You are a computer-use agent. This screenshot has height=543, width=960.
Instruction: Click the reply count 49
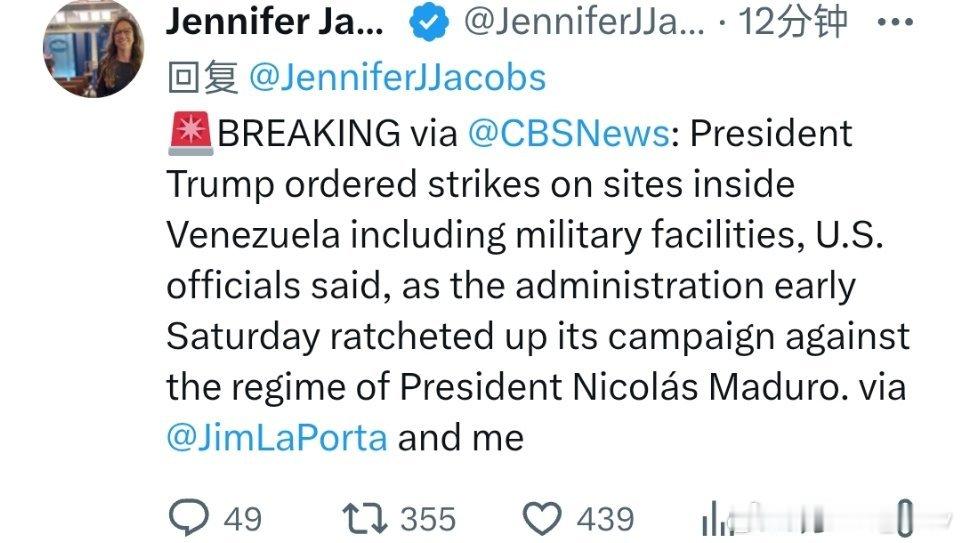[242, 519]
